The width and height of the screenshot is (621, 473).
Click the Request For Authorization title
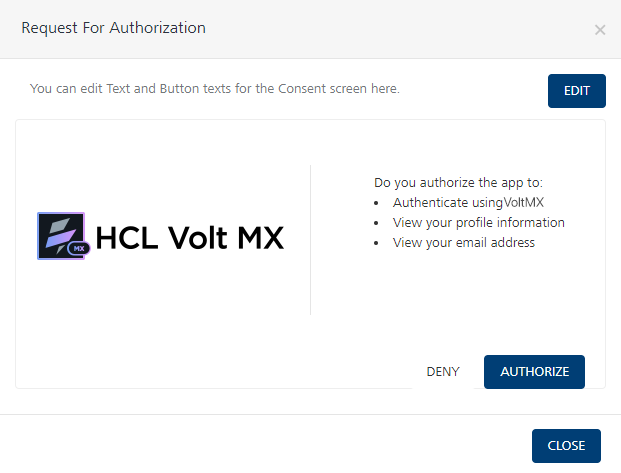point(114,28)
